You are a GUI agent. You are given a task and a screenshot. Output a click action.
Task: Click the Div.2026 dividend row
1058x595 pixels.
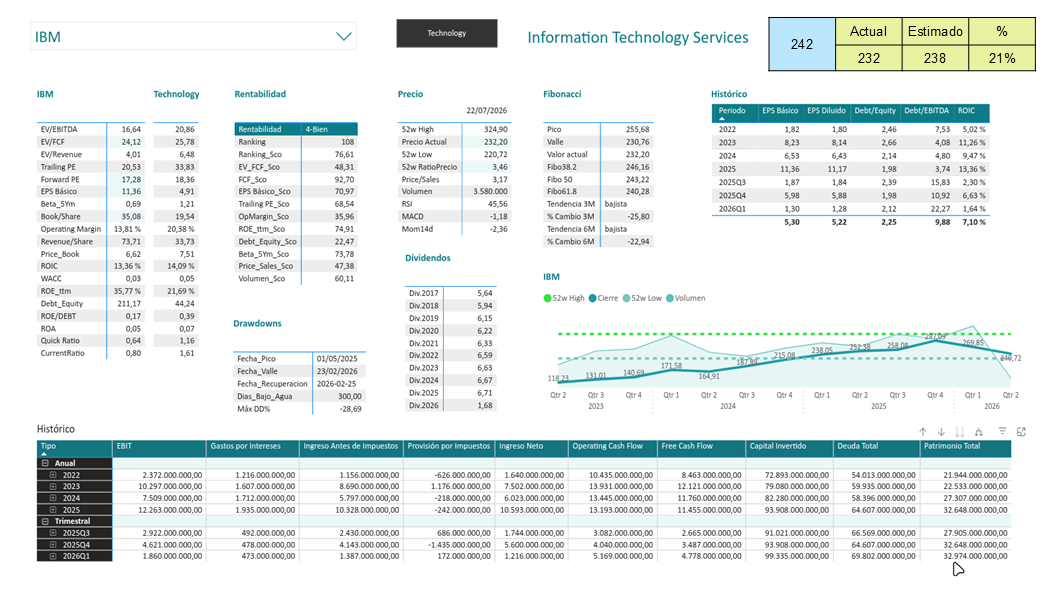451,405
